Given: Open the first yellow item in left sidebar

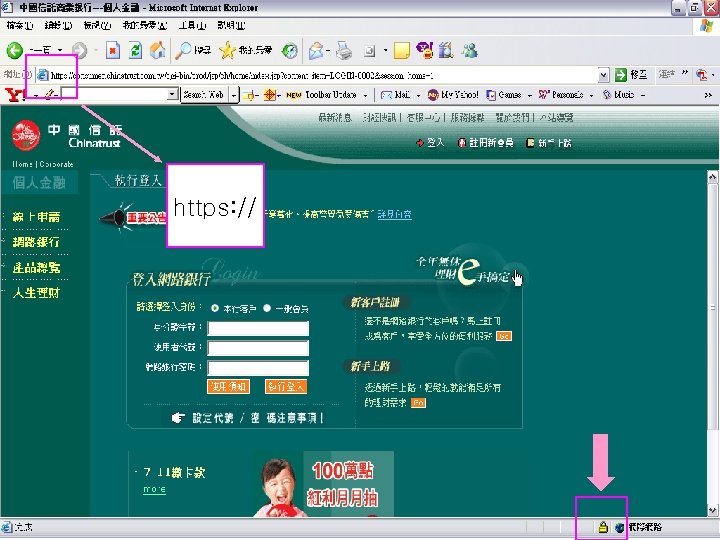Looking at the screenshot, I should pos(36,217).
